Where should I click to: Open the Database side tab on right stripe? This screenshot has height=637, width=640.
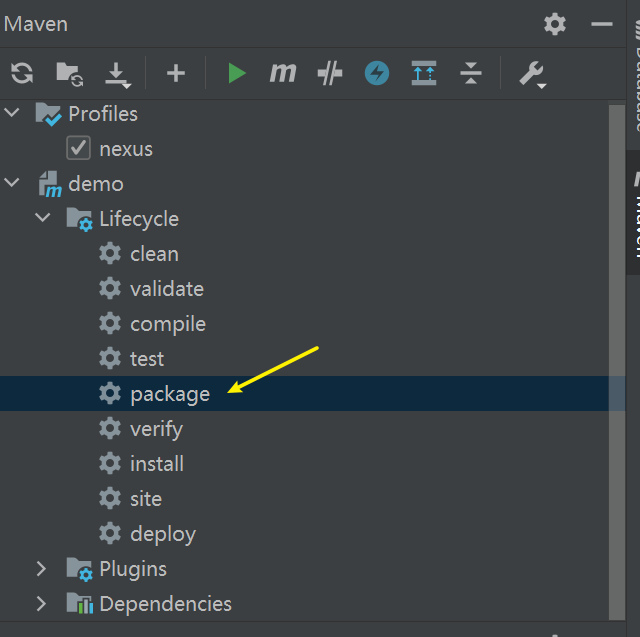pos(635,75)
